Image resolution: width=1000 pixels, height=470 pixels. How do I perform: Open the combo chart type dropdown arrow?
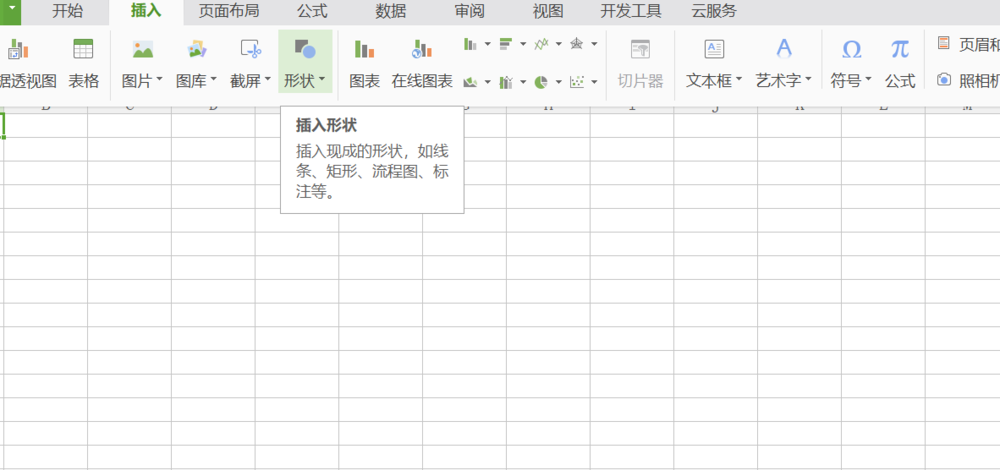click(x=523, y=82)
